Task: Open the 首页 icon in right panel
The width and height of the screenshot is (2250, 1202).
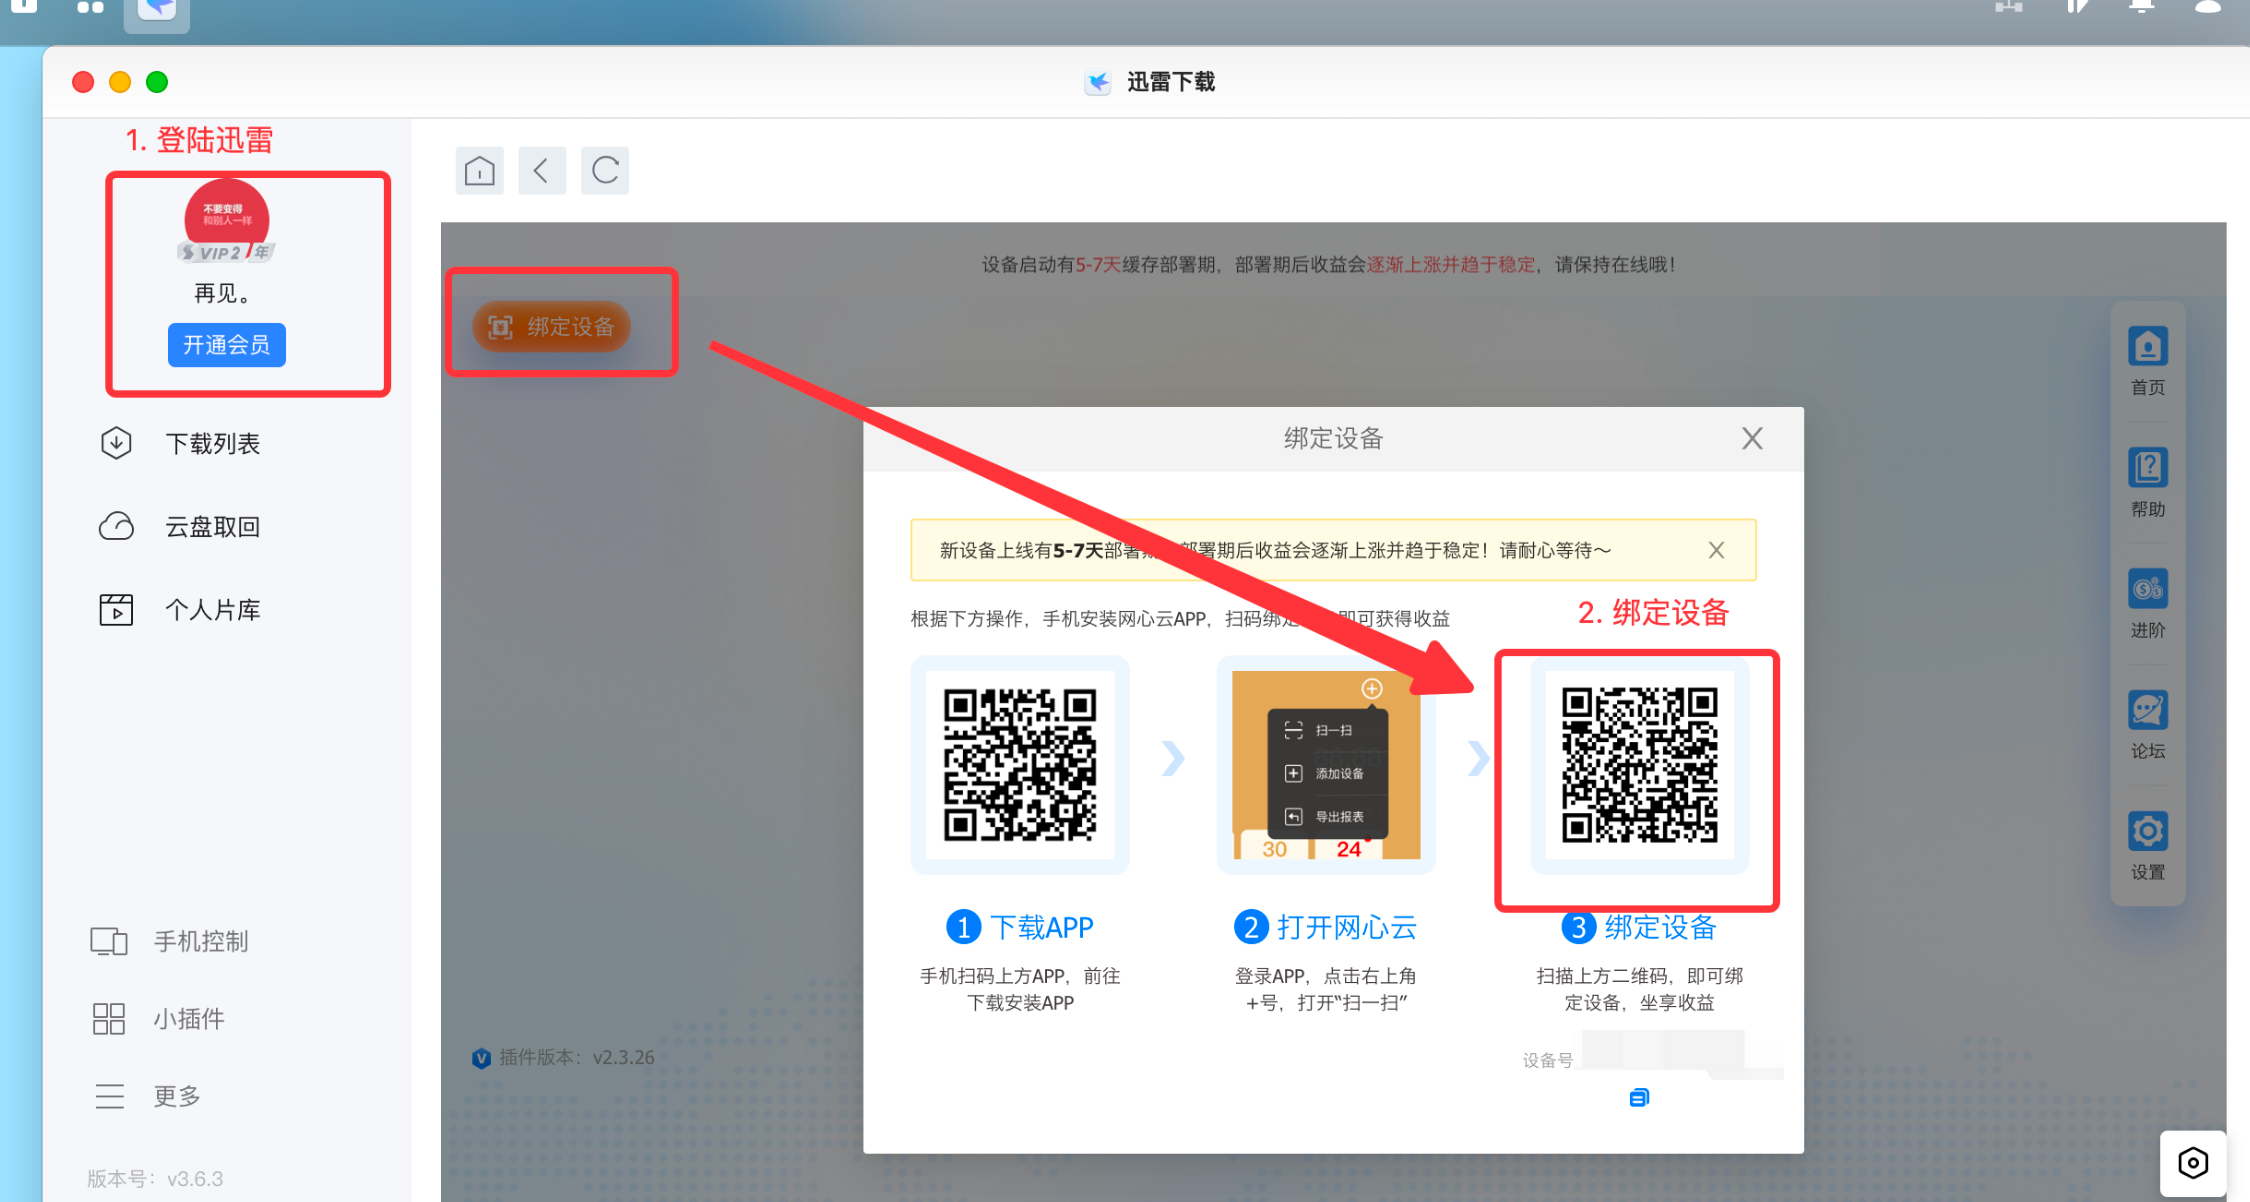Action: [x=2147, y=348]
